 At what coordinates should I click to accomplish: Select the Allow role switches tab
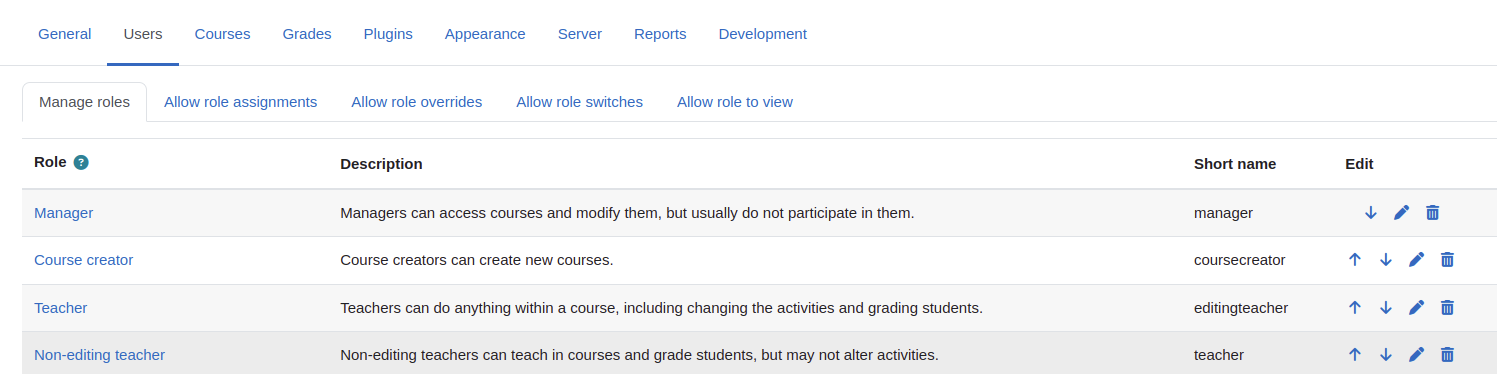point(579,102)
